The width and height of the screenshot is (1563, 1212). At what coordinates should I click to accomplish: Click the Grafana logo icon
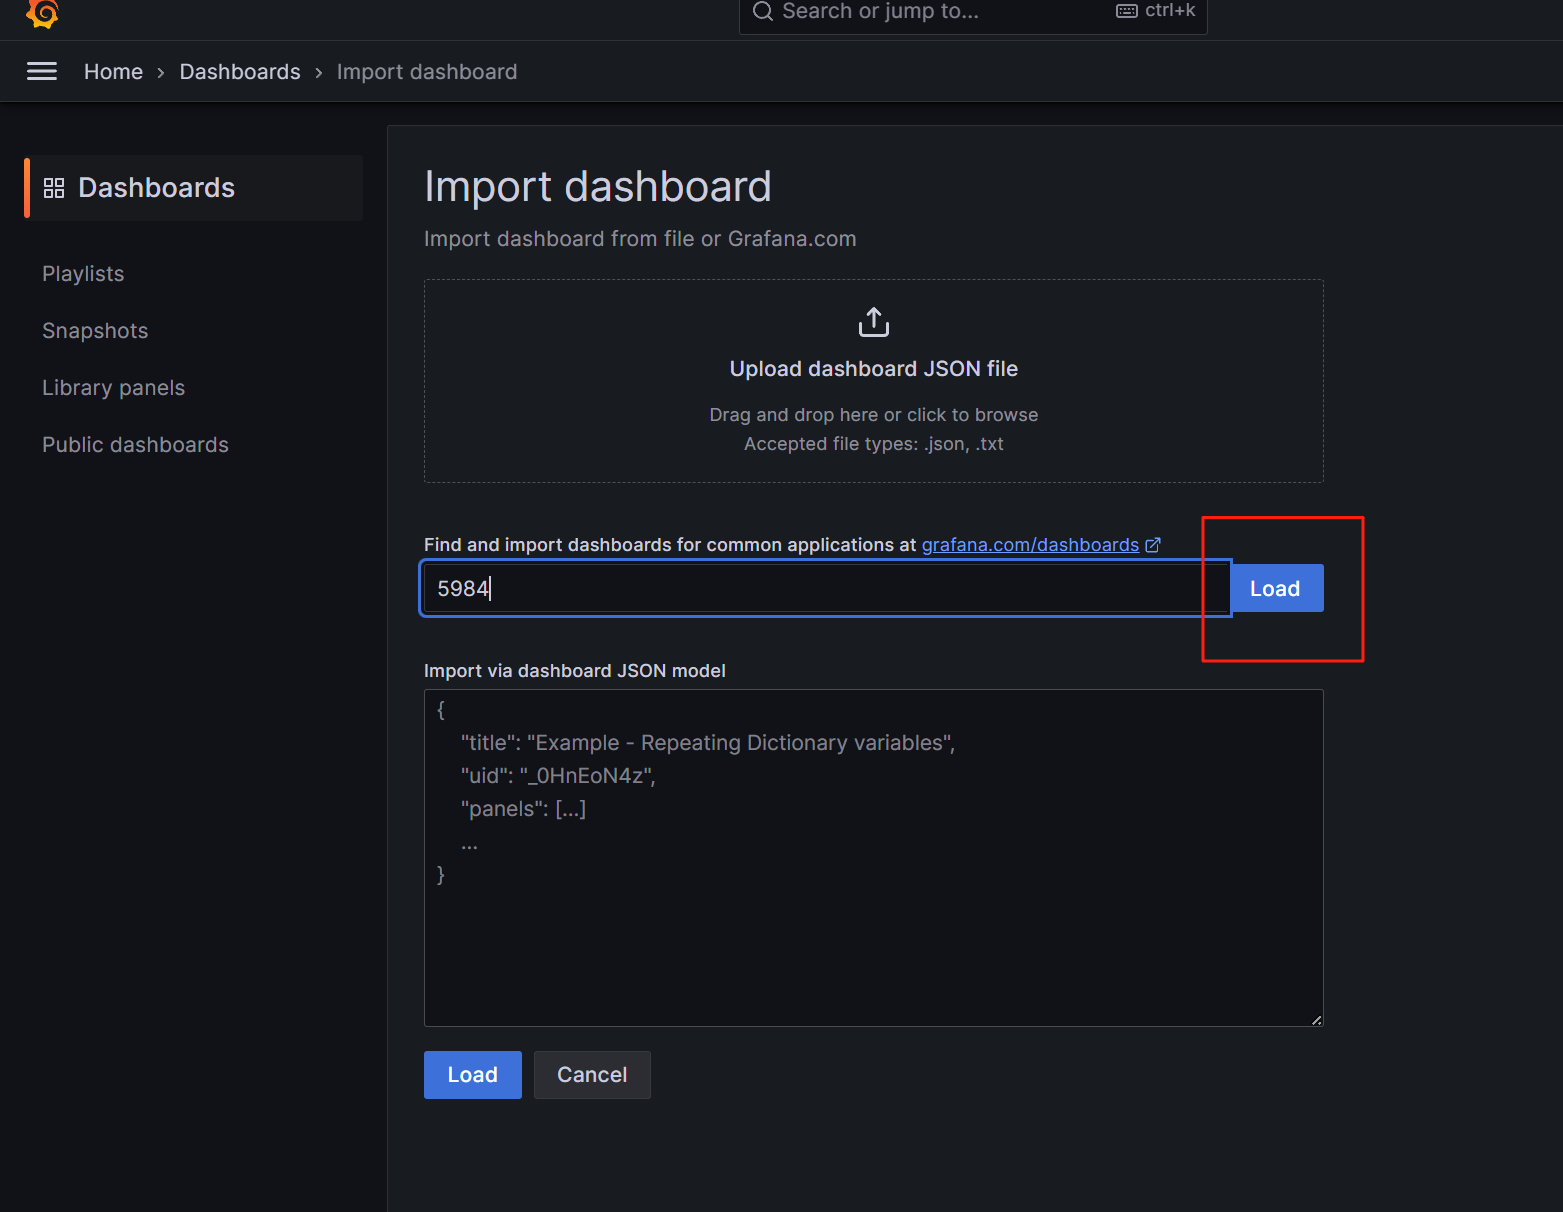(43, 13)
